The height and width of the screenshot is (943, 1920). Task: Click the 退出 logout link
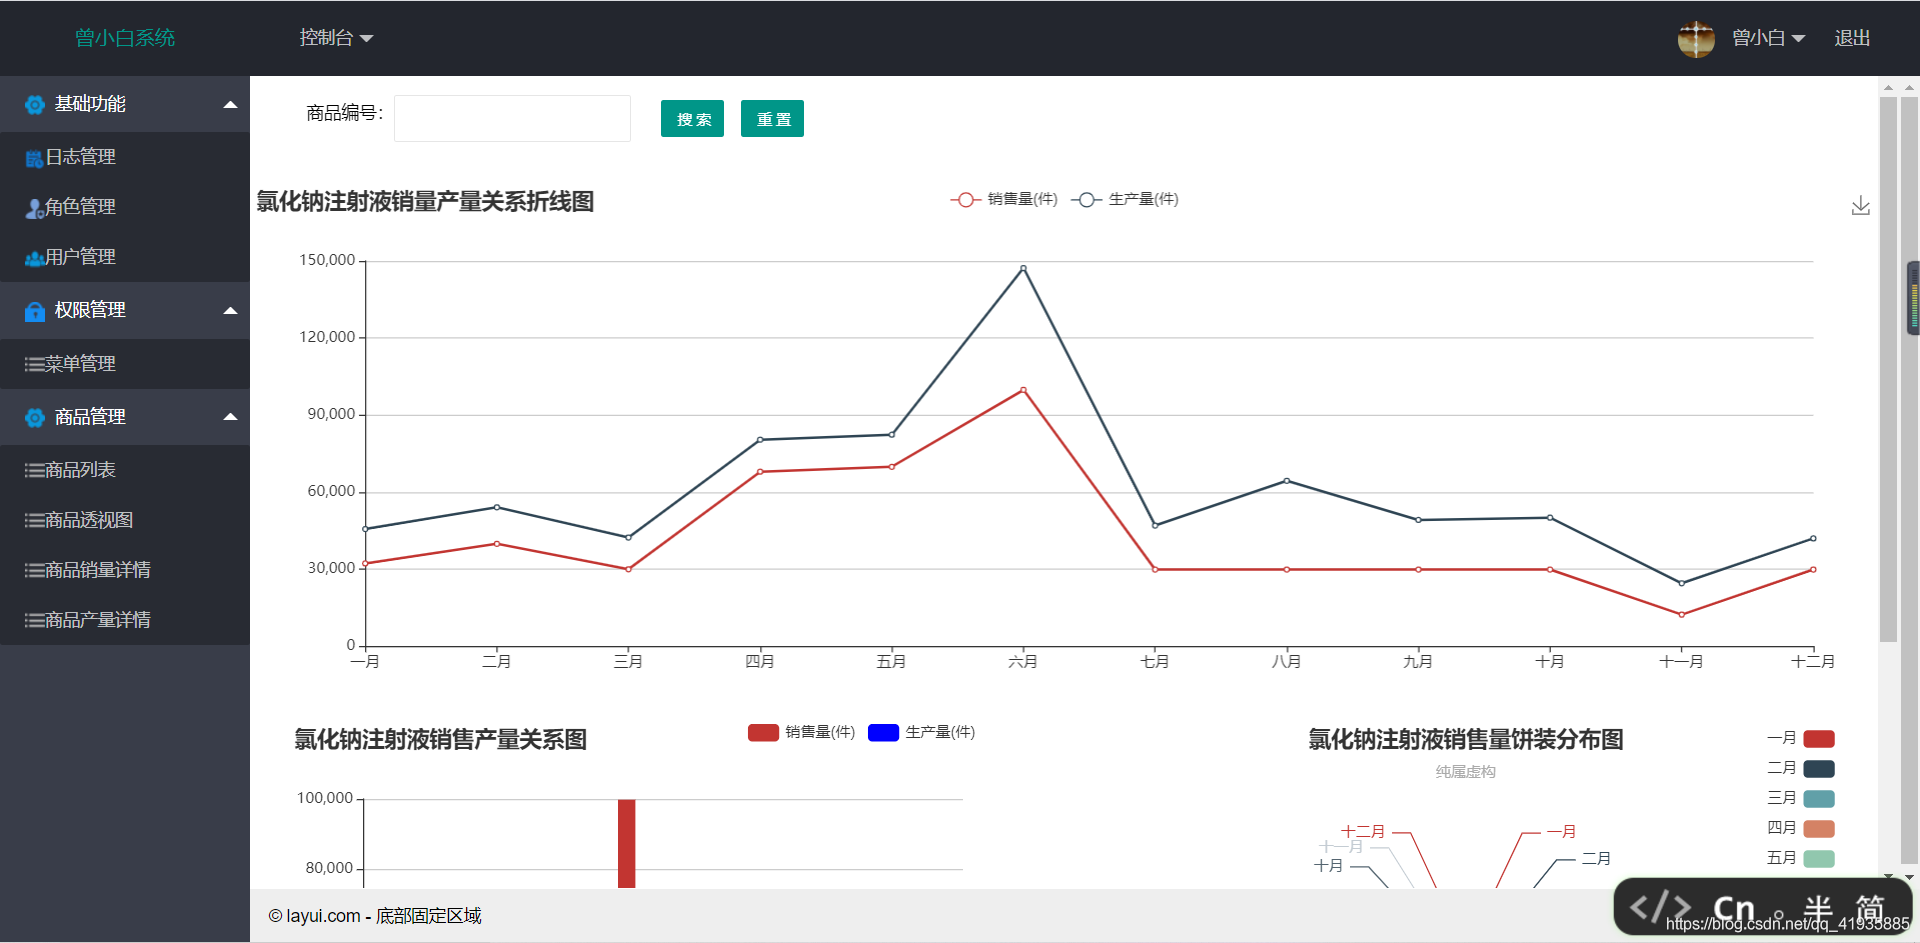(1852, 38)
